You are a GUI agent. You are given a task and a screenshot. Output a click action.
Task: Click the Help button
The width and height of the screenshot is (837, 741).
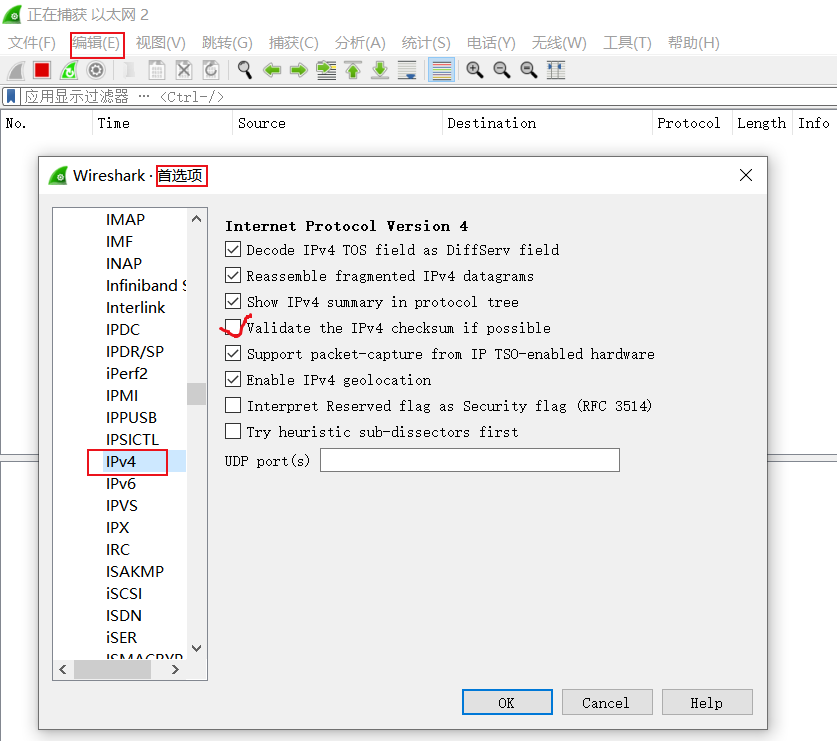[x=707, y=702]
